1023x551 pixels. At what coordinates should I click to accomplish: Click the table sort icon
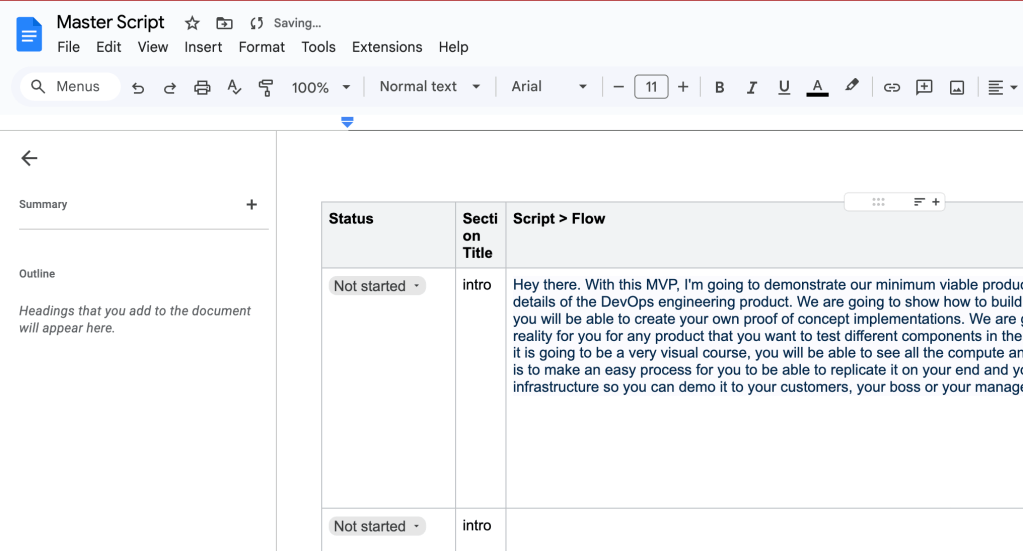coord(919,202)
